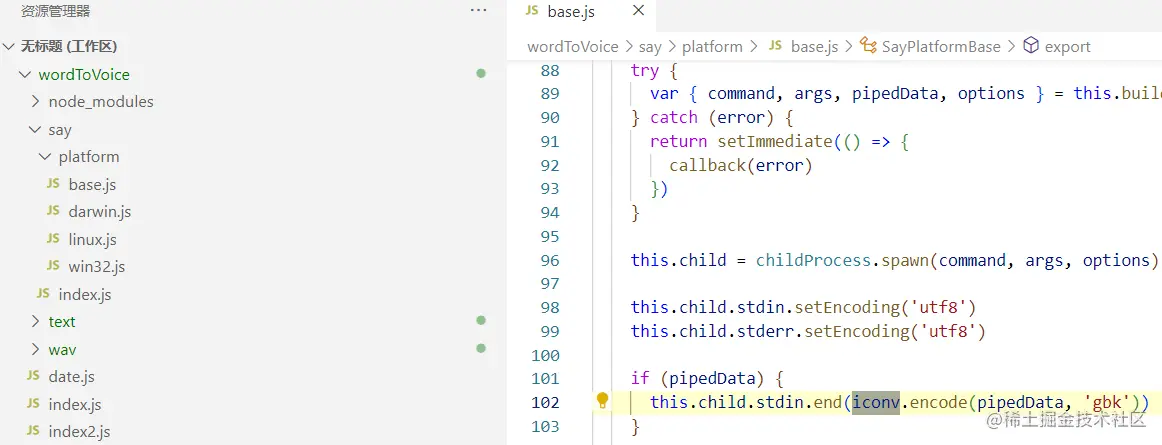Open date.js in the file tree
The image size is (1162, 445).
(71, 377)
